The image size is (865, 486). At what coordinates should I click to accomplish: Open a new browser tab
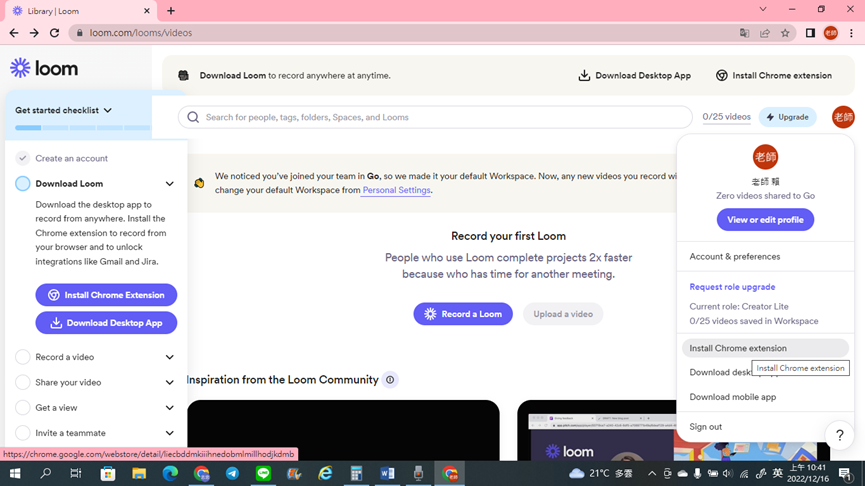click(171, 10)
